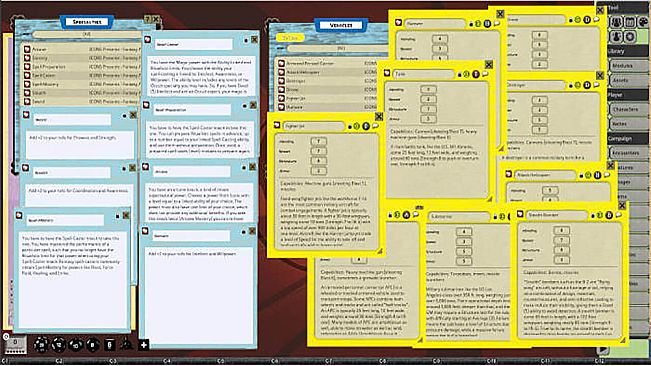
Task: Open the gear options icon in the Tool section
Action: 629,37
